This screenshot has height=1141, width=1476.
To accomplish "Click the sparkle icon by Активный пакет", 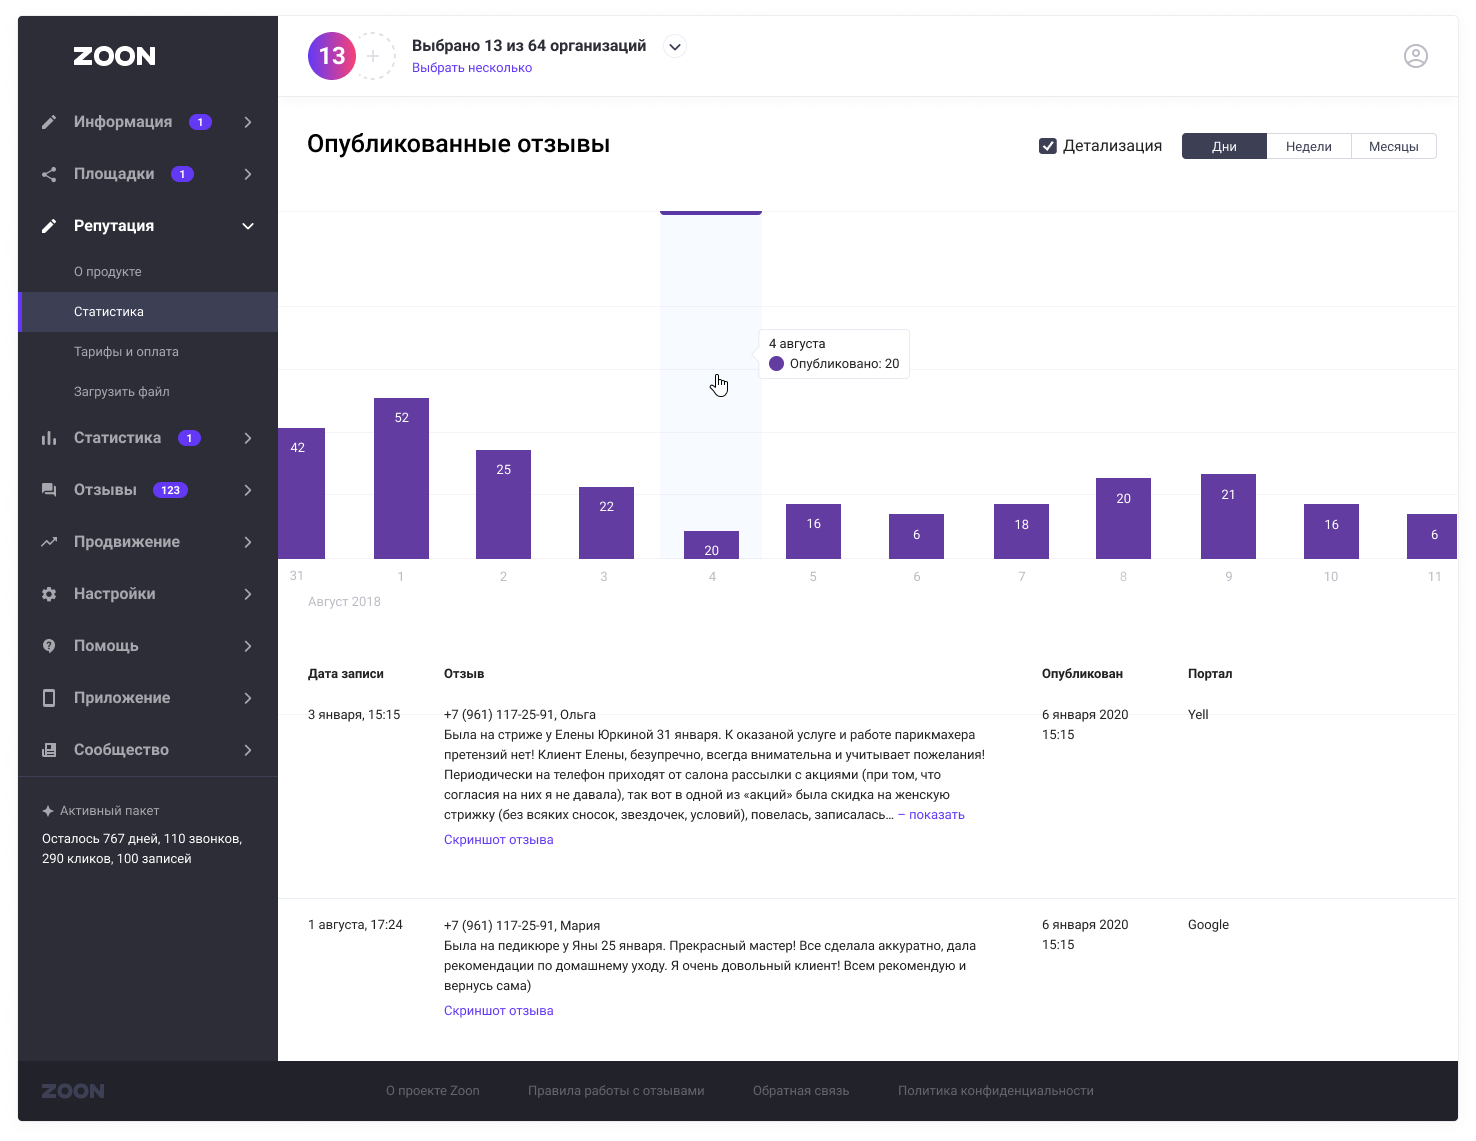I will pos(48,811).
